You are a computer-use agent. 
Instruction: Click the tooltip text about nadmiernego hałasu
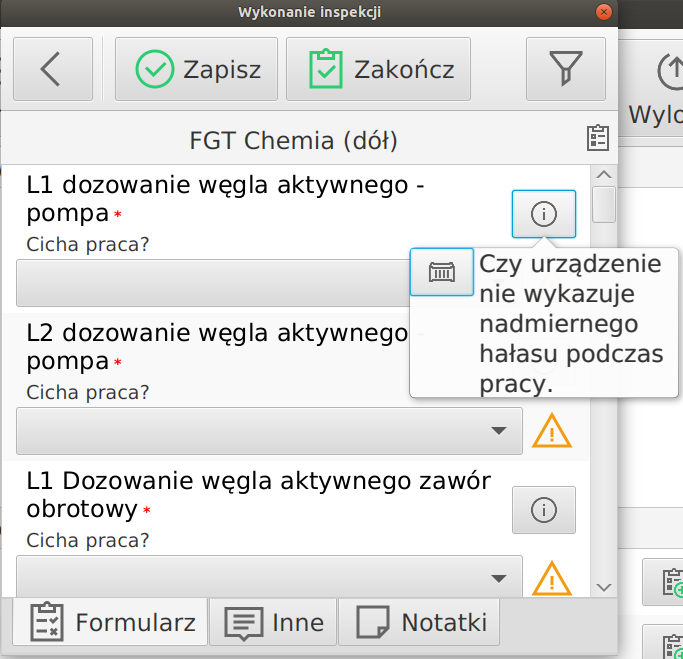click(x=571, y=324)
